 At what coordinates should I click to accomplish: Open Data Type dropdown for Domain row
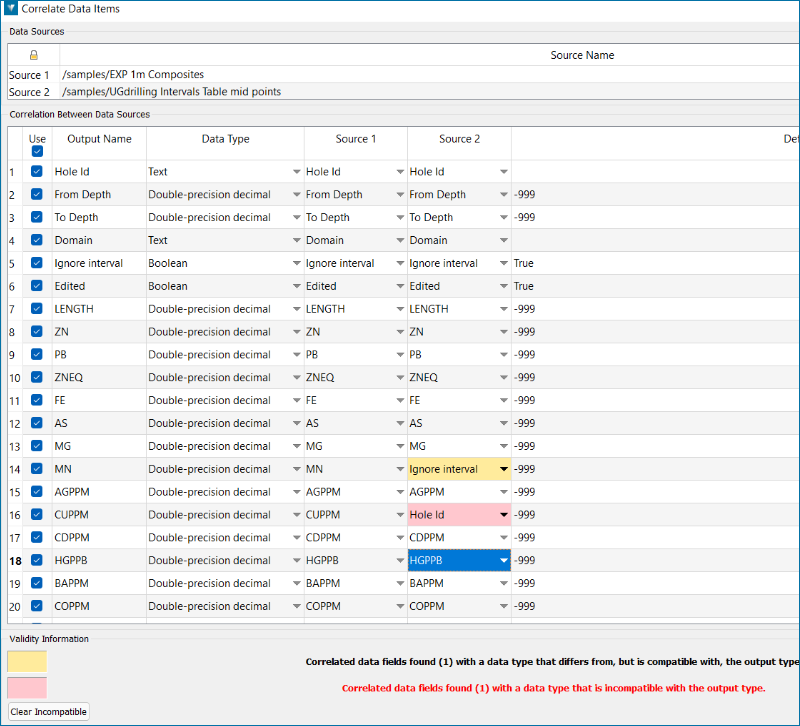point(296,241)
